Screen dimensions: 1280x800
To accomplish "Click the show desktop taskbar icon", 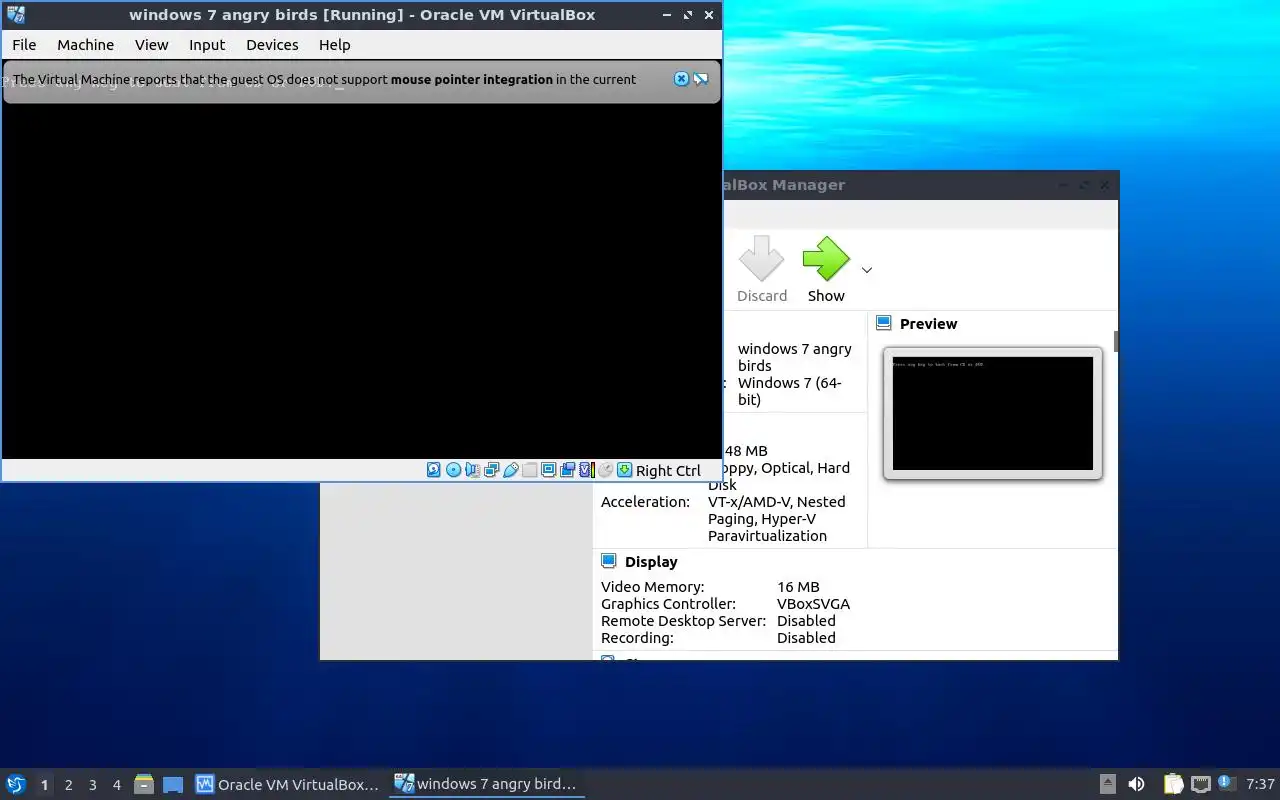I will click(x=173, y=785).
